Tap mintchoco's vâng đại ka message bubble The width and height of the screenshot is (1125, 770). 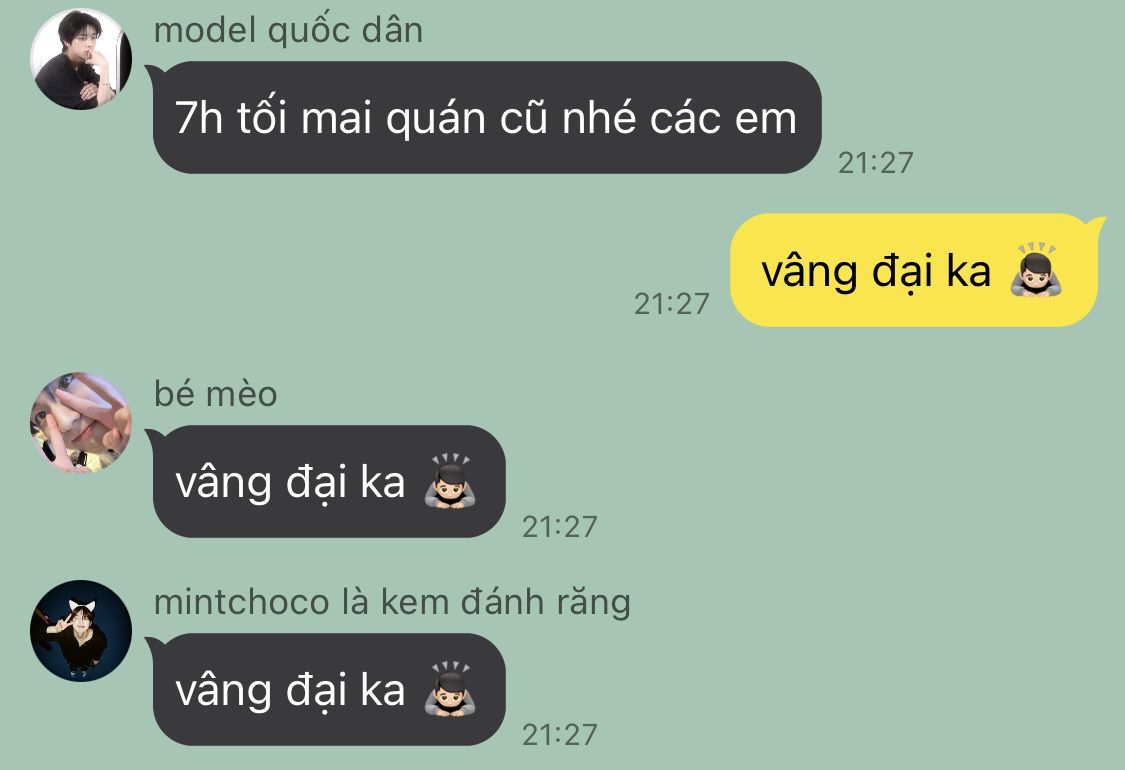click(329, 690)
